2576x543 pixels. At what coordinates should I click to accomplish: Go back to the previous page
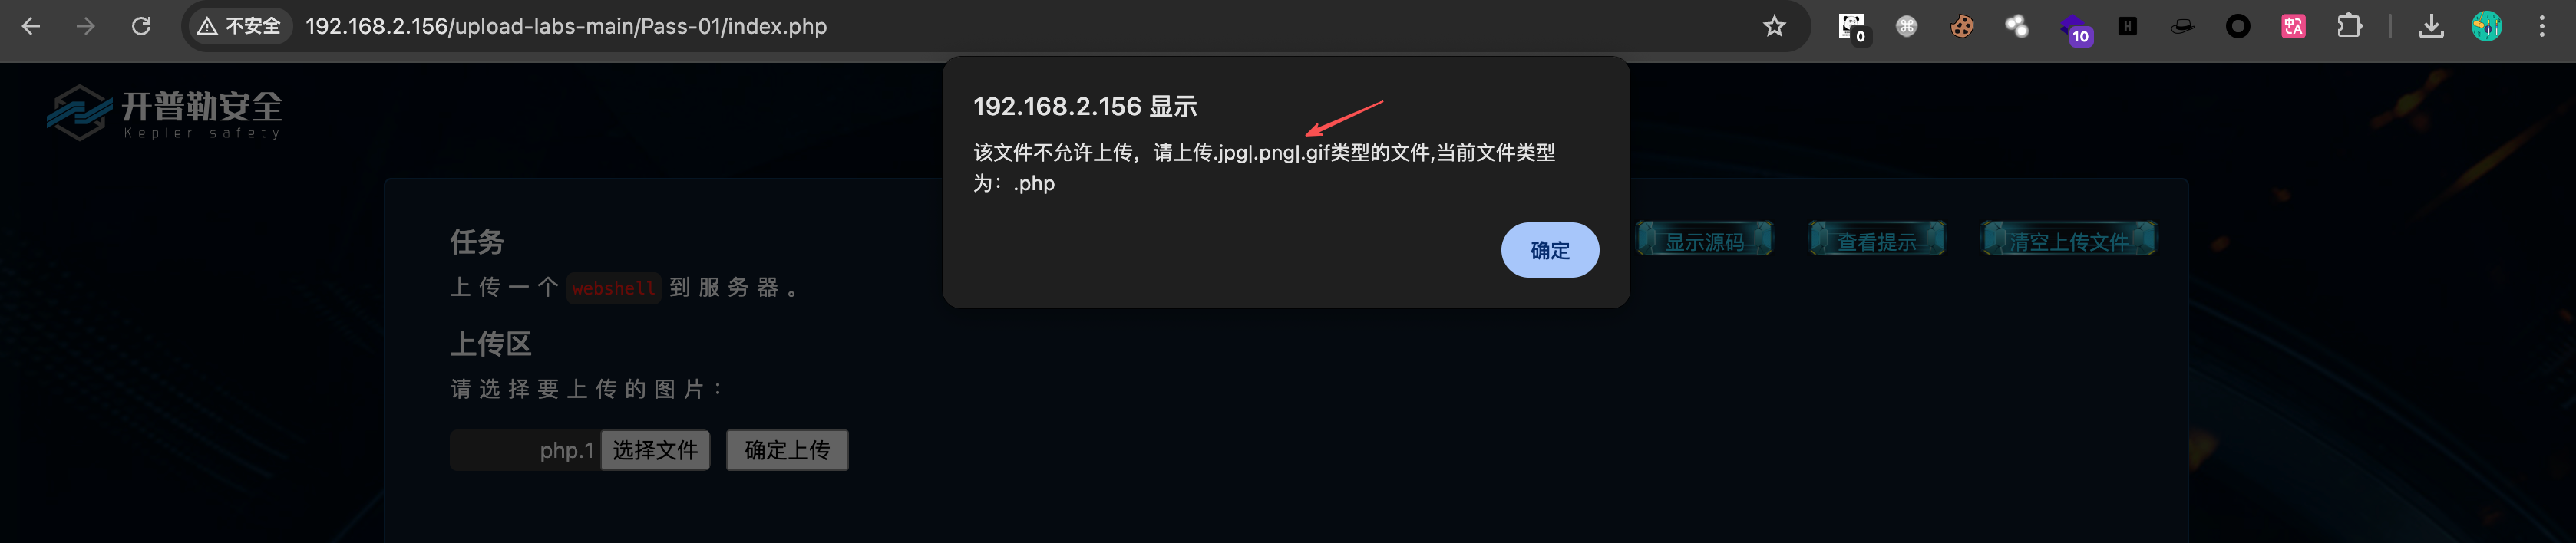pos(31,26)
